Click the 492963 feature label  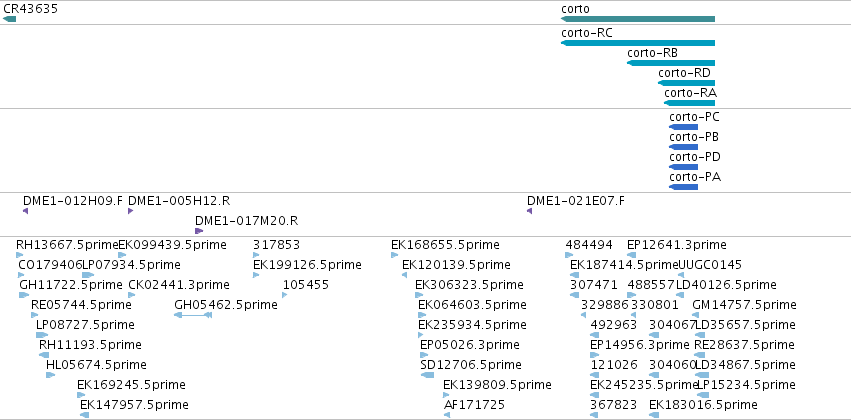point(614,325)
